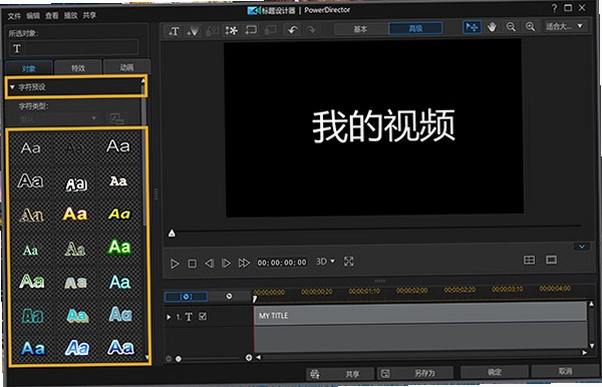Click the timeline playhead marker at 00:00:00:00
The width and height of the screenshot is (602, 387).
point(255,298)
